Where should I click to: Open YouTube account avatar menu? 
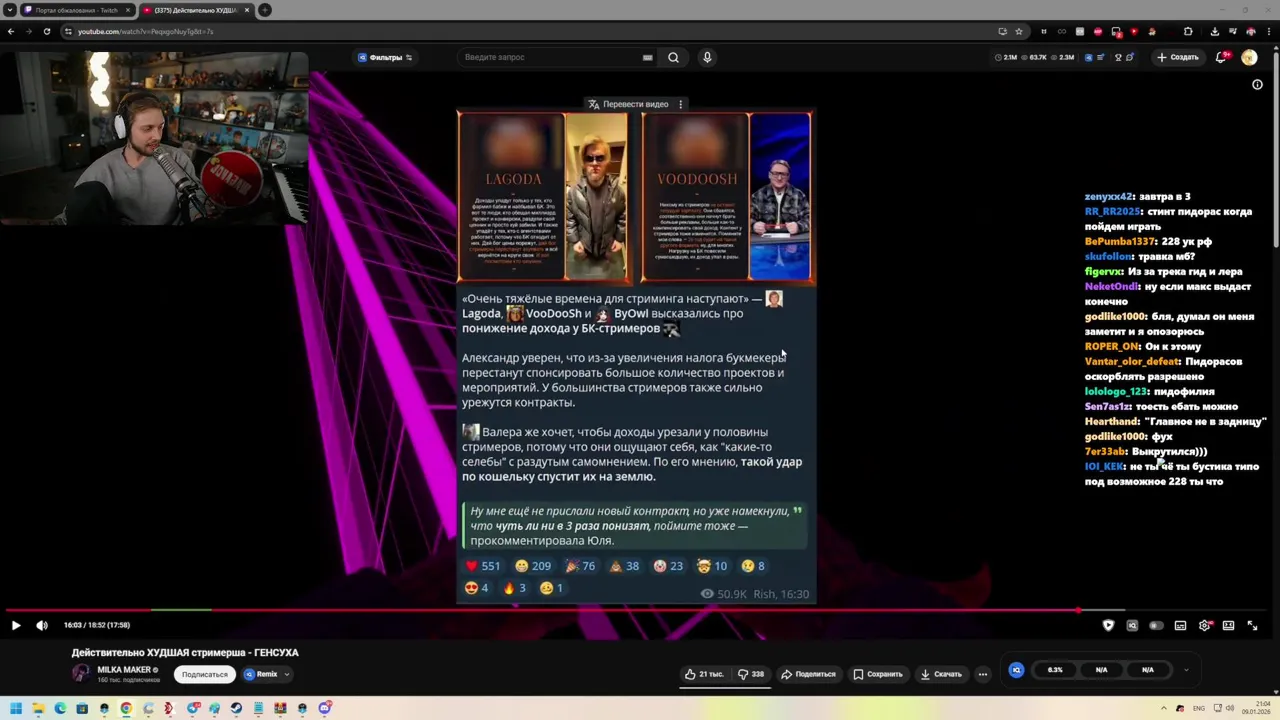(1249, 57)
